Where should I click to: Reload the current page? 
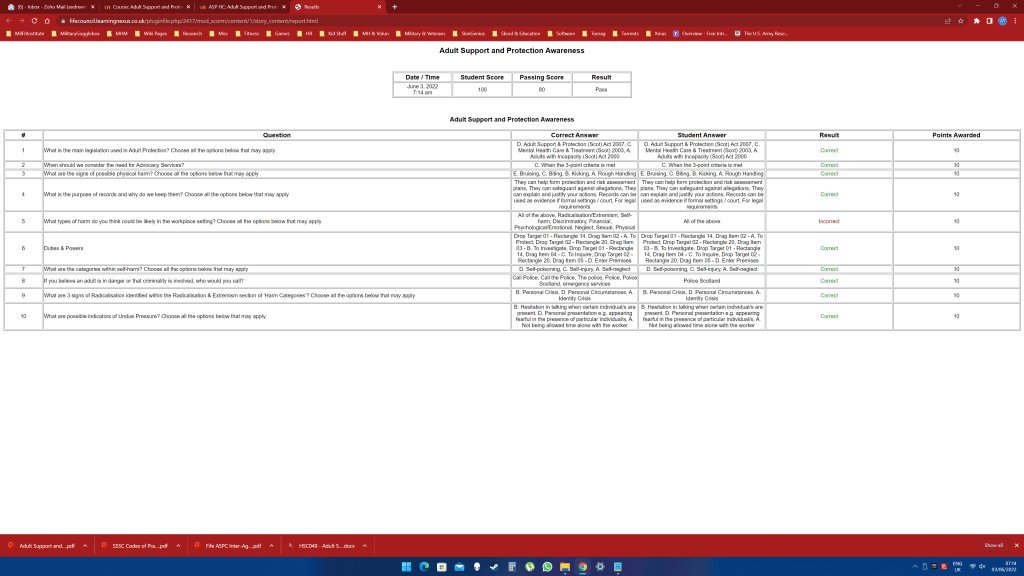pos(33,20)
